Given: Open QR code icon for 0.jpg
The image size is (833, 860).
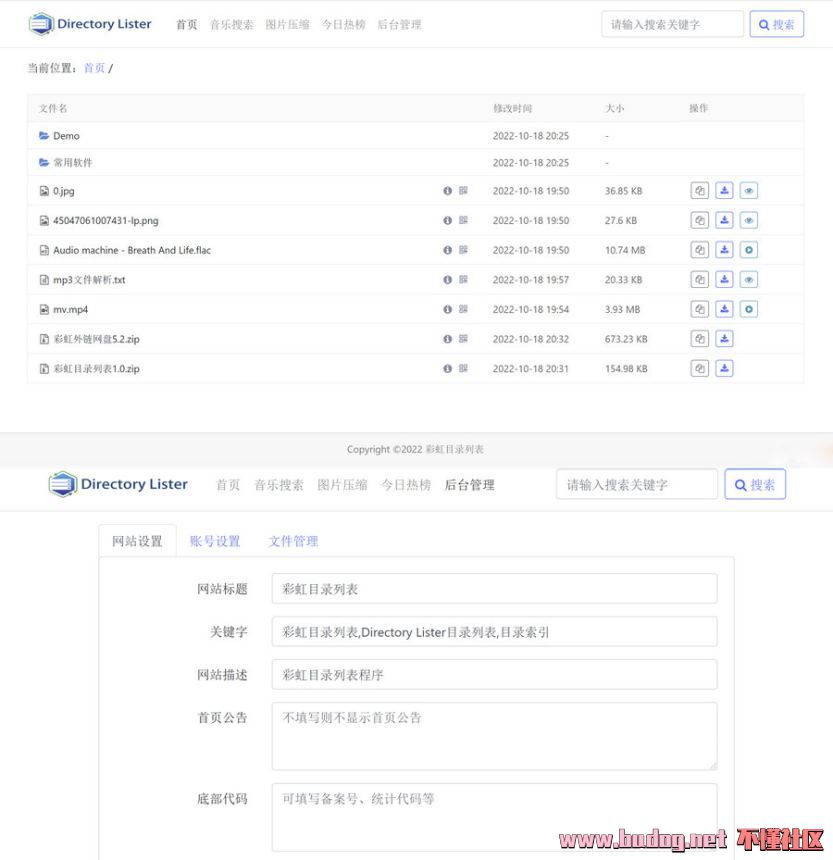Looking at the screenshot, I should coord(463,190).
